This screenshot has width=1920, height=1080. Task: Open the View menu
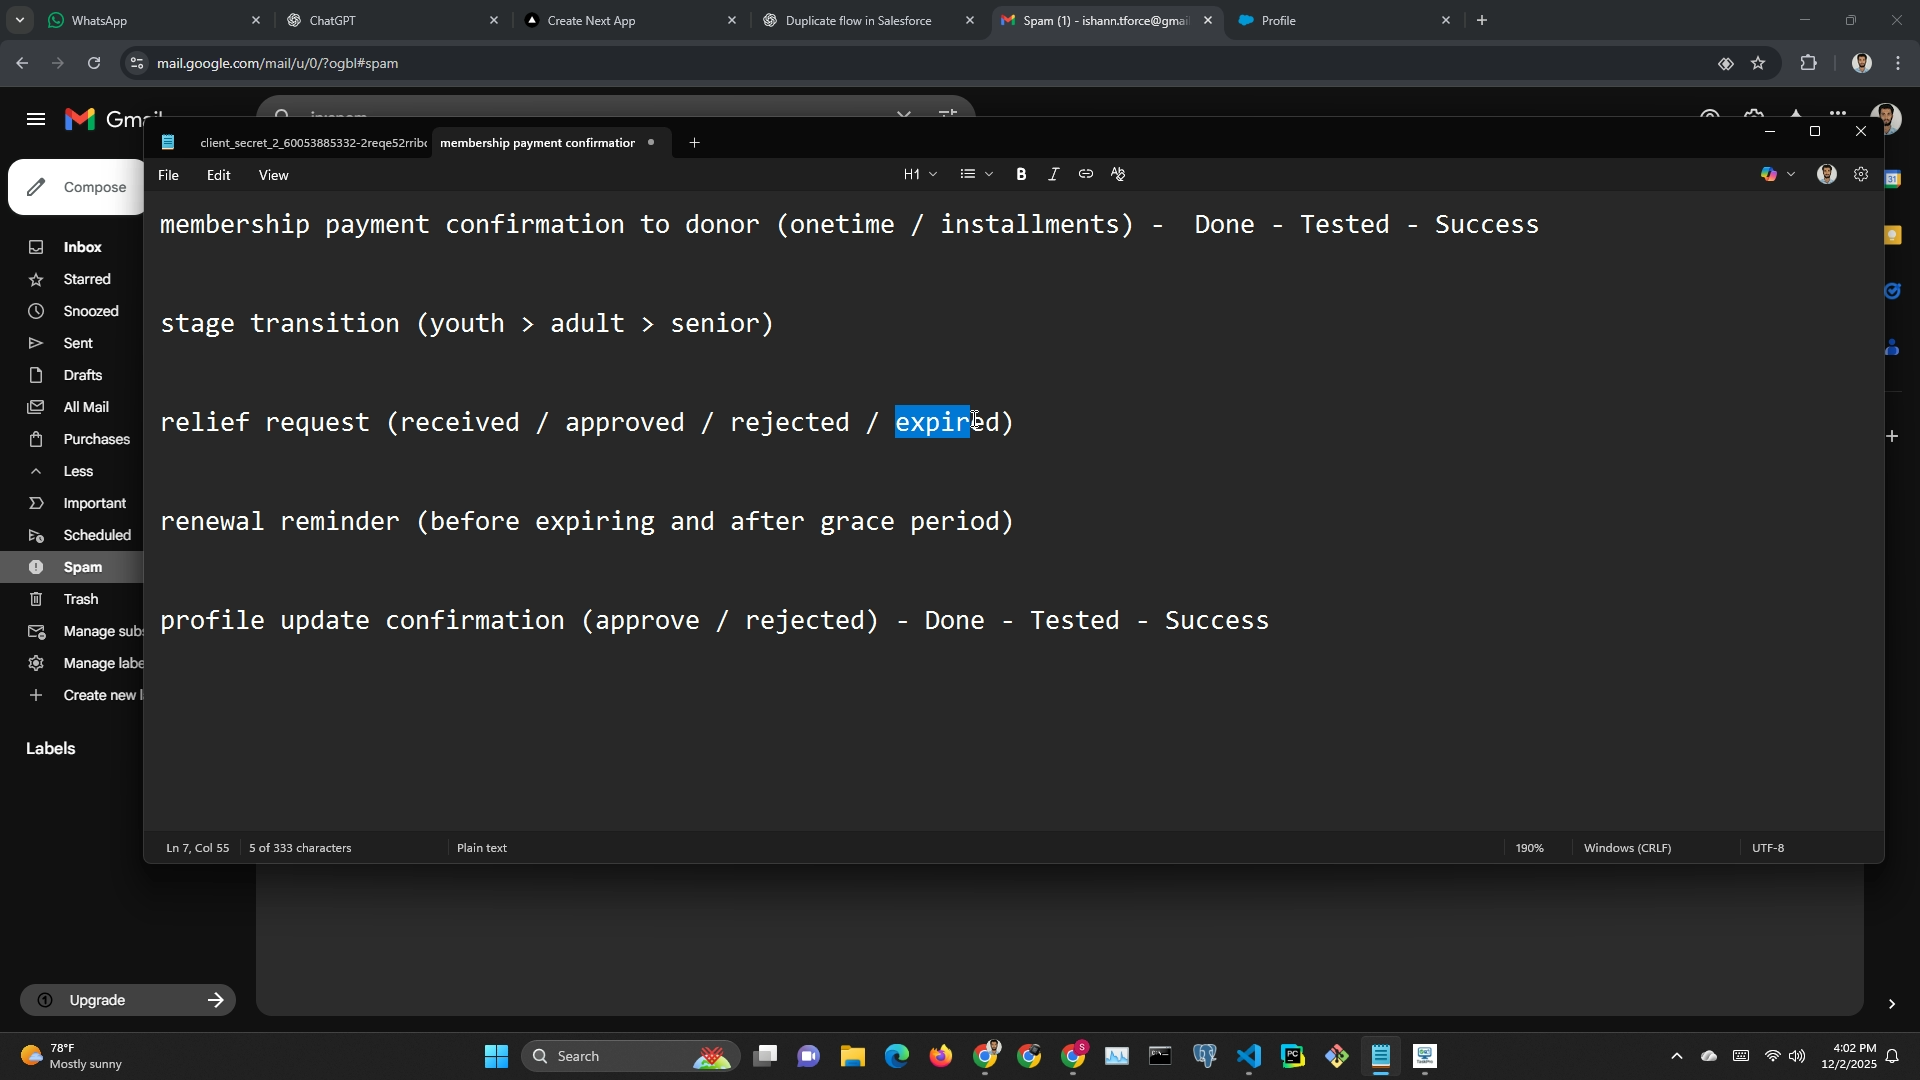click(273, 176)
